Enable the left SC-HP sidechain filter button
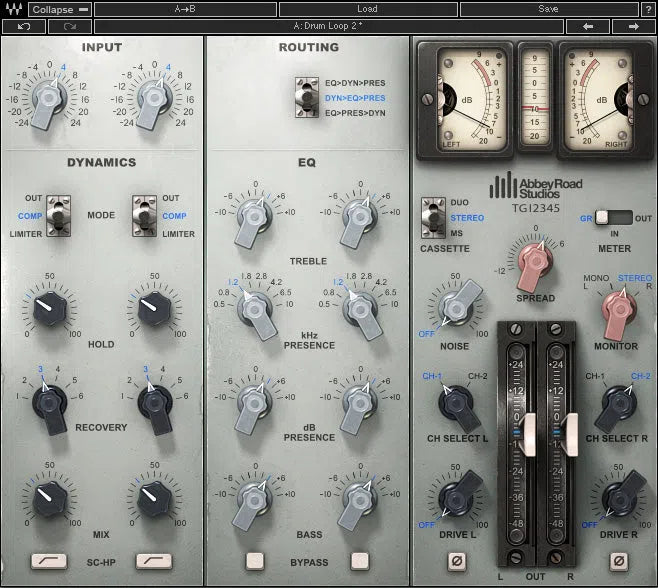Screen dimensions: 658x588 (x=49, y=561)
